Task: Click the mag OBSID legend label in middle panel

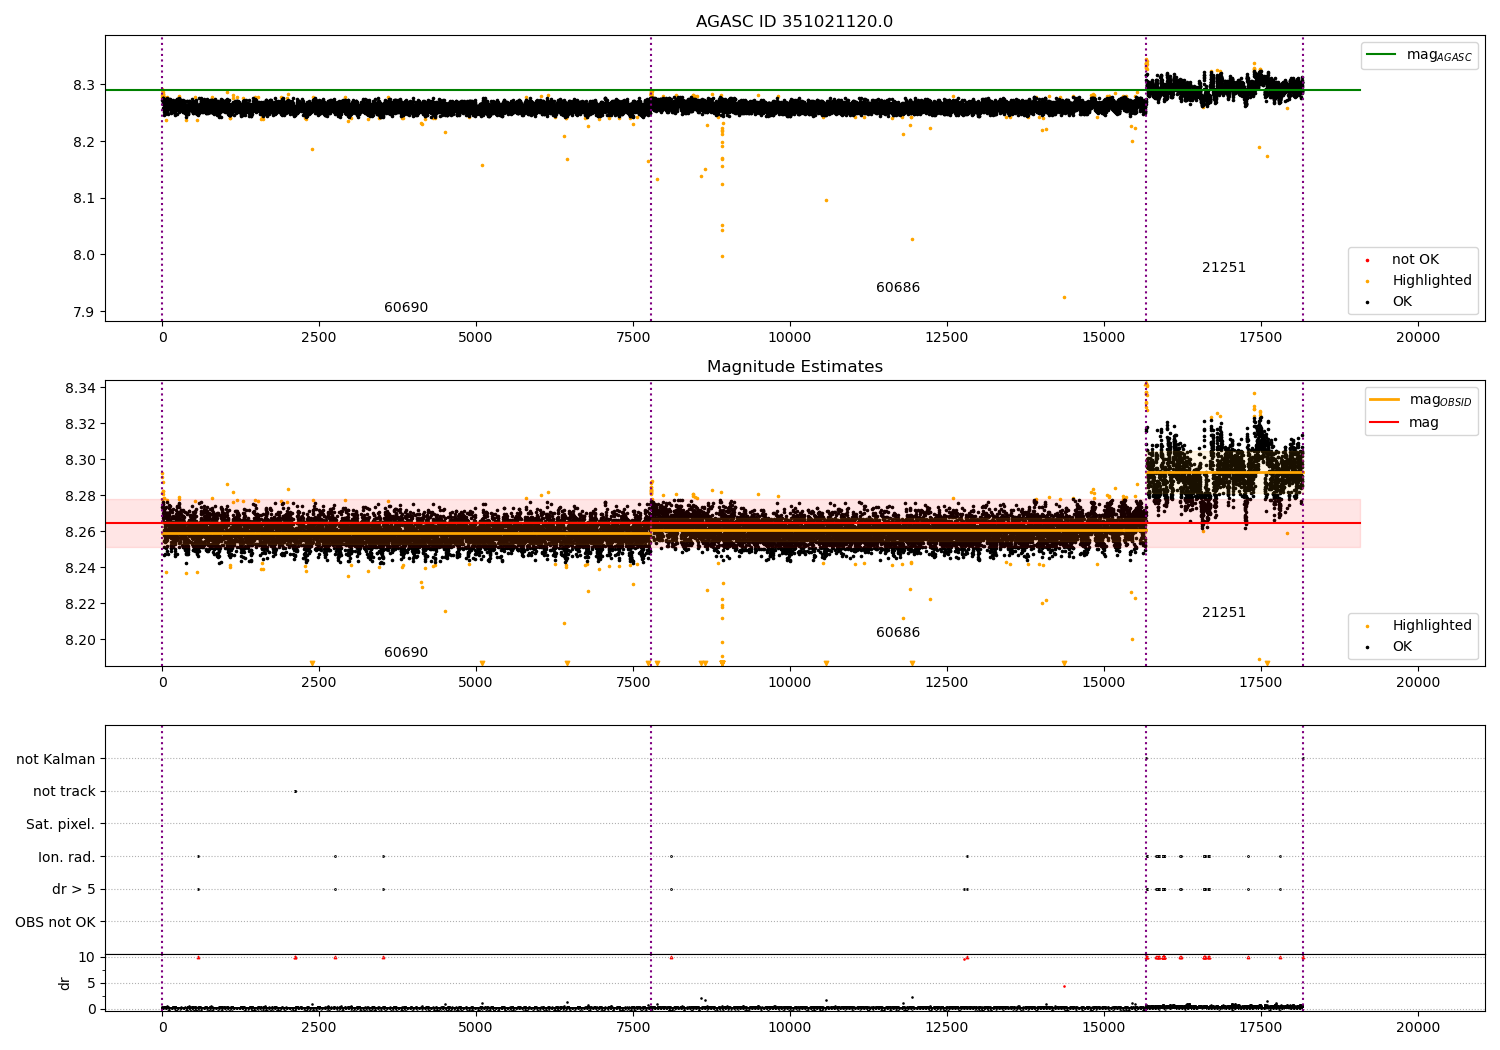Action: click(x=1441, y=400)
